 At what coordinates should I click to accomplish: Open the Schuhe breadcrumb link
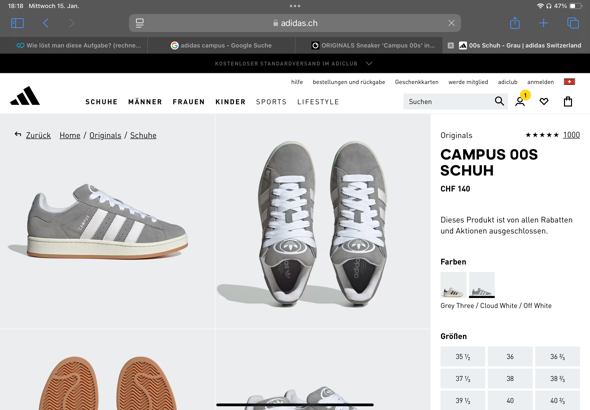(143, 135)
